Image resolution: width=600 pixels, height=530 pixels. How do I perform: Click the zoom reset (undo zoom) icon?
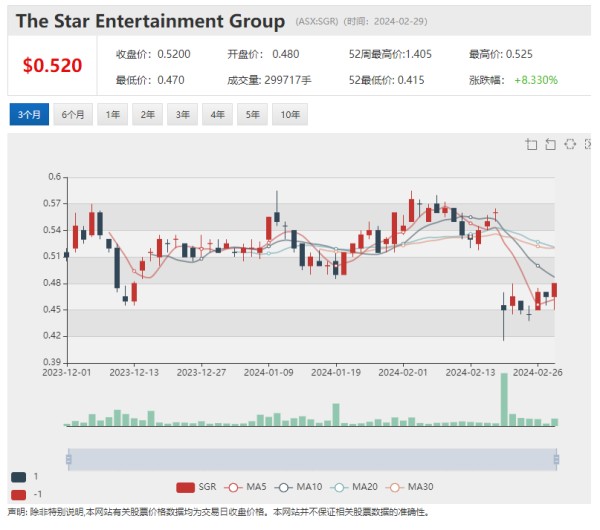(x=550, y=144)
